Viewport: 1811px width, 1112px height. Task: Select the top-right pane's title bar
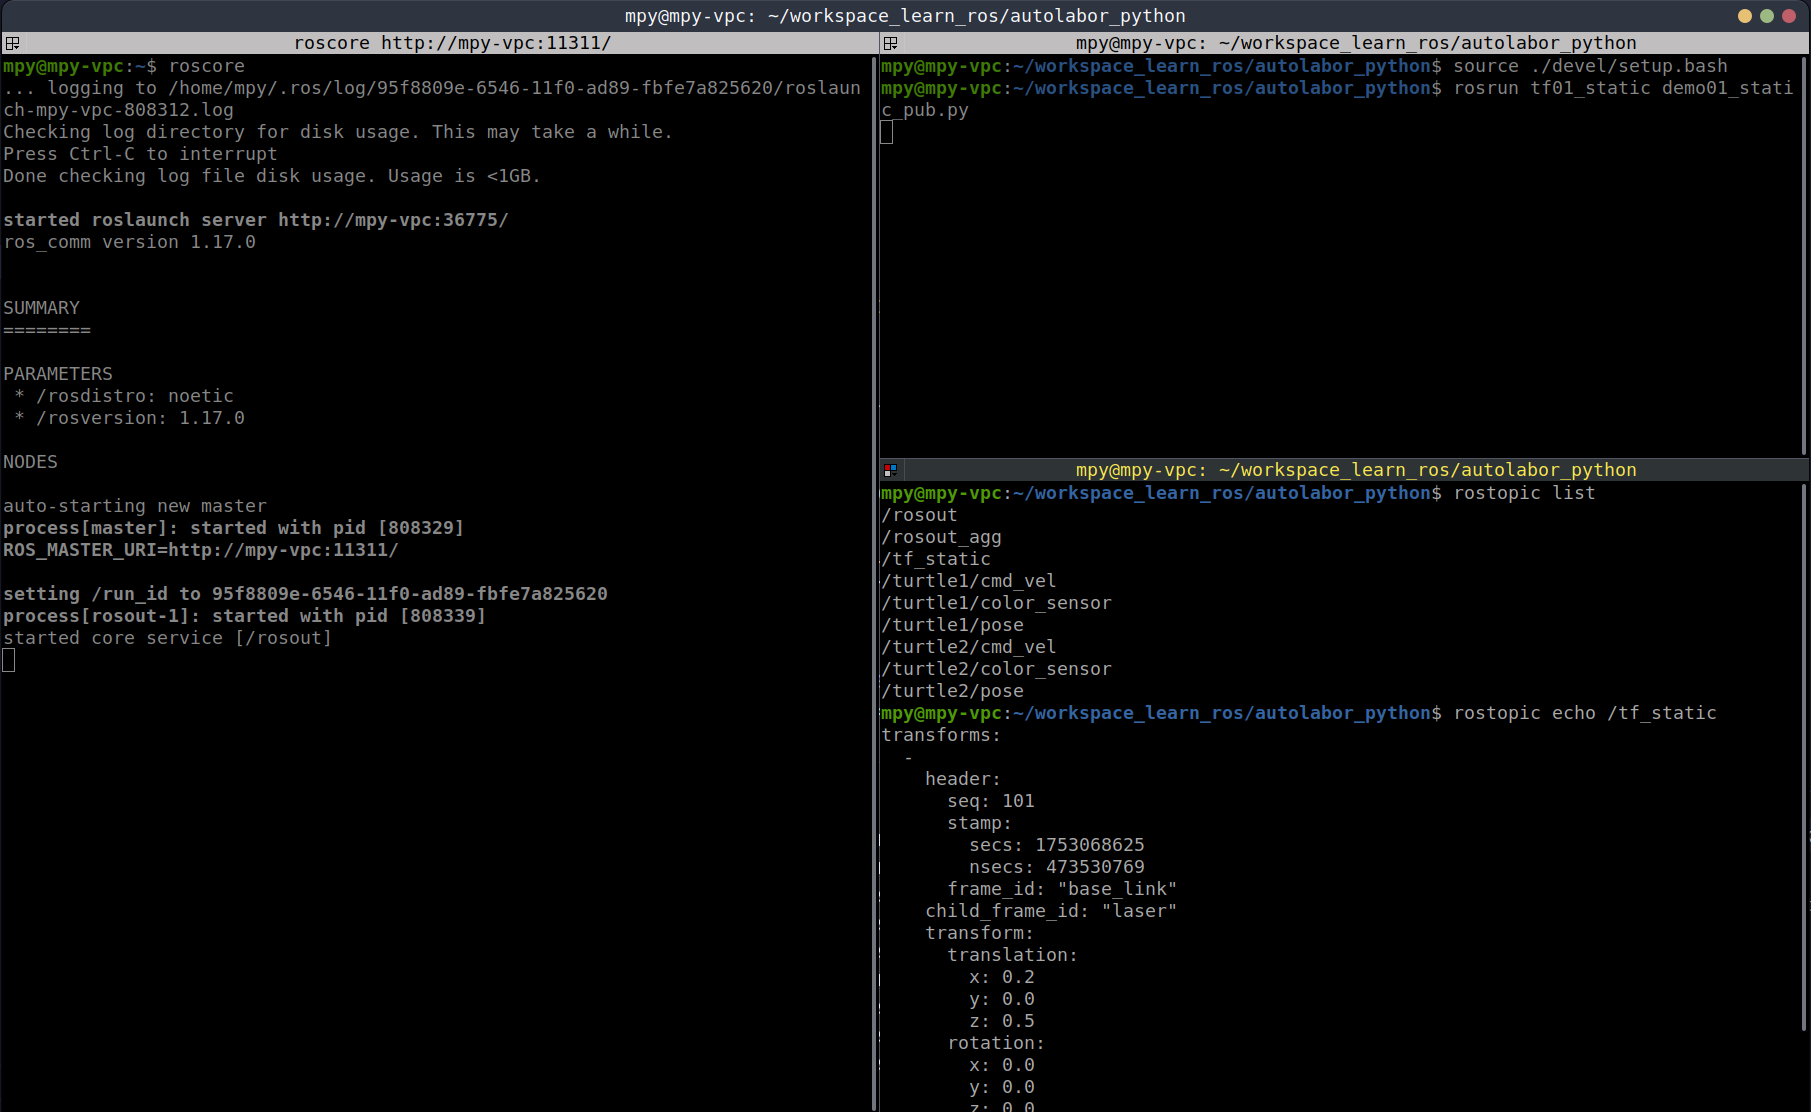[1355, 43]
